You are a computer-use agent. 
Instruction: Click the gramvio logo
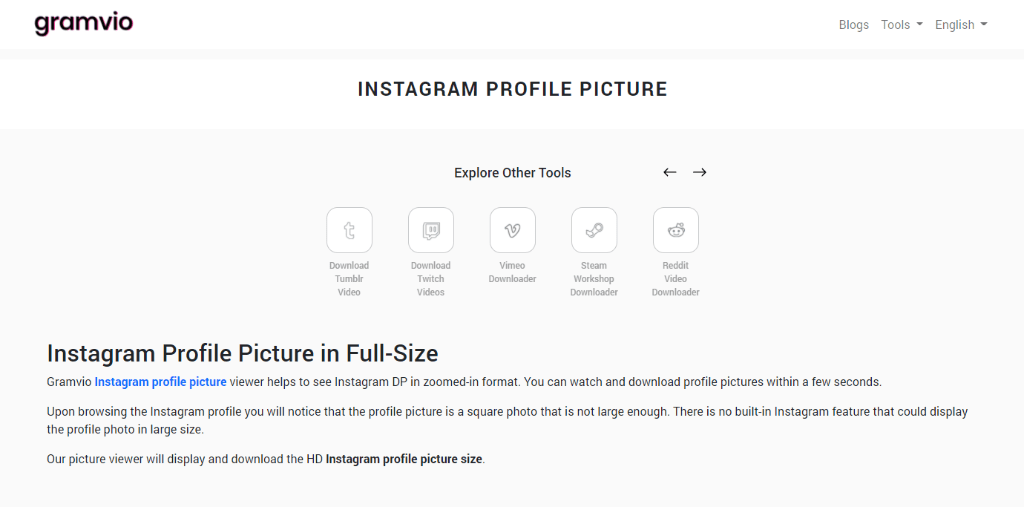point(84,23)
